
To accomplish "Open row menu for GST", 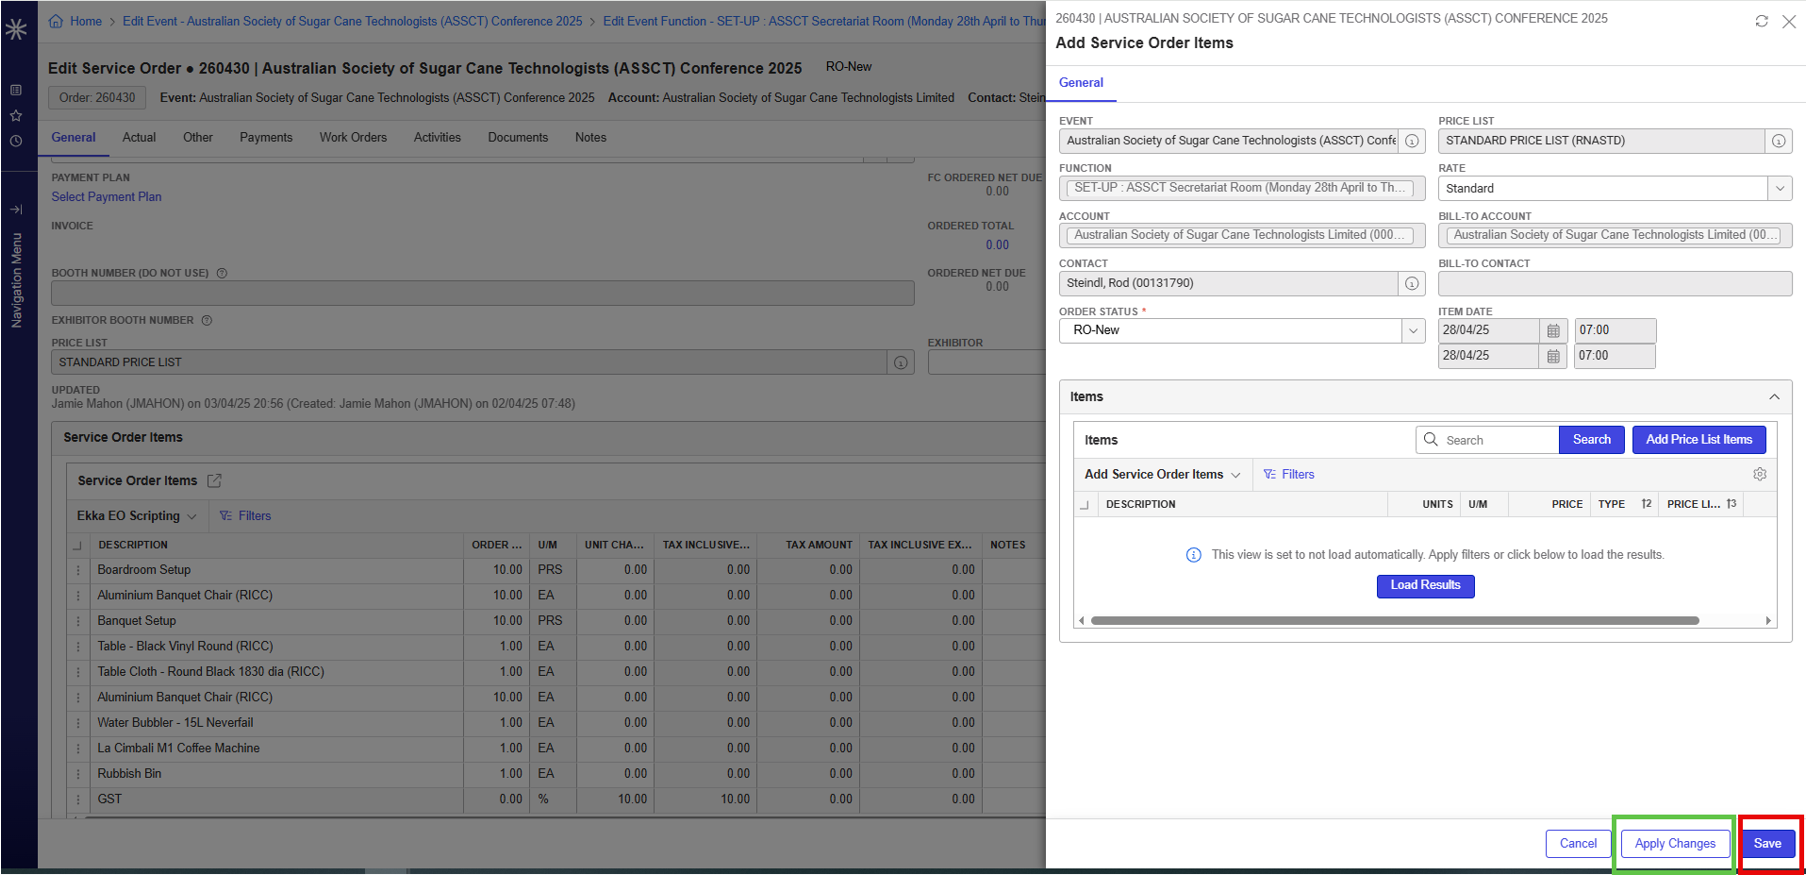I will click(x=78, y=799).
